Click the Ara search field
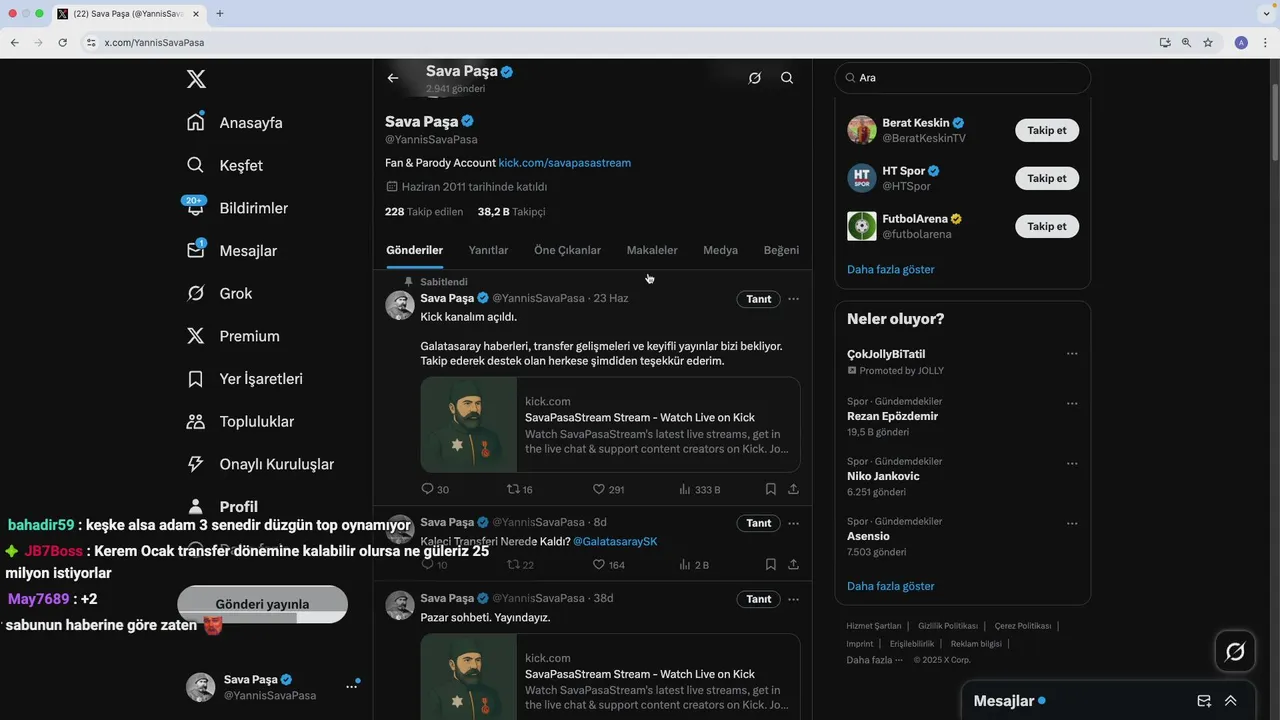Image resolution: width=1280 pixels, height=720 pixels. tap(963, 78)
